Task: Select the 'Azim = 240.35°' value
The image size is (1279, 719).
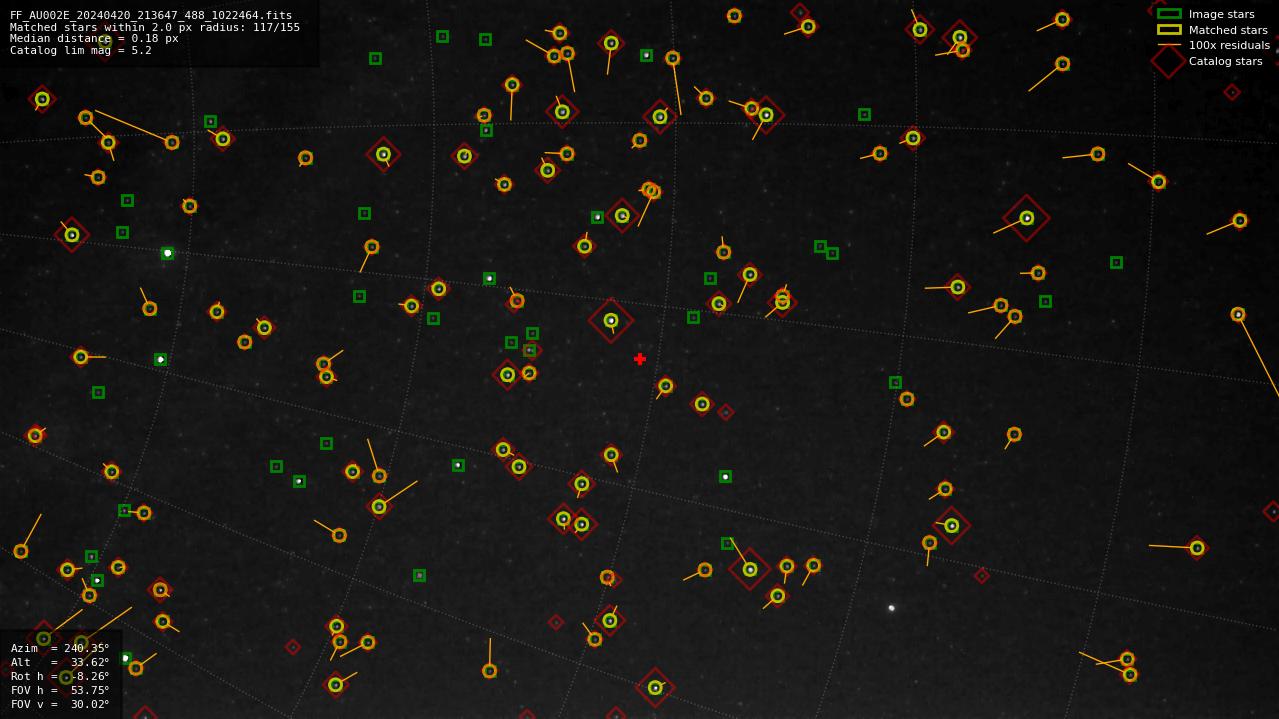Action: coord(60,648)
